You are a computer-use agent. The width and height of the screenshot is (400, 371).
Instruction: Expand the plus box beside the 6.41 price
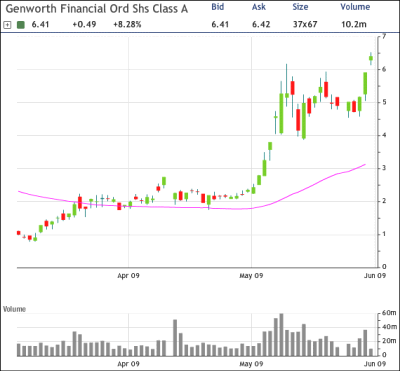click(8, 25)
